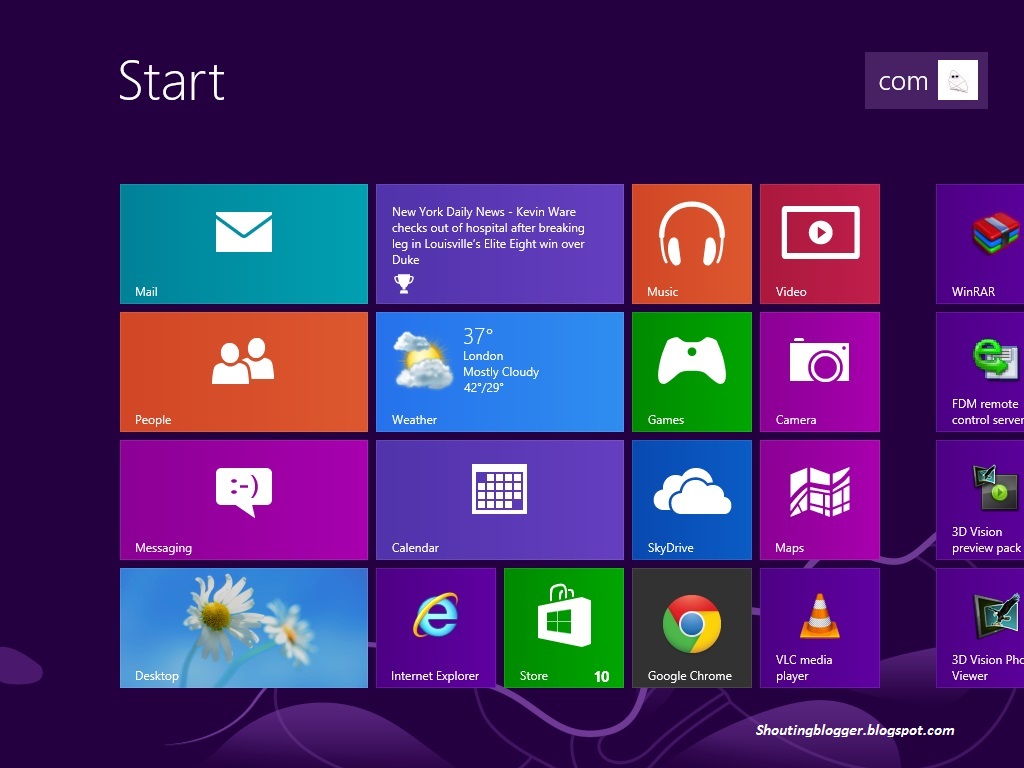The width and height of the screenshot is (1024, 768).
Task: Launch Internet Explorer
Action: 435,627
